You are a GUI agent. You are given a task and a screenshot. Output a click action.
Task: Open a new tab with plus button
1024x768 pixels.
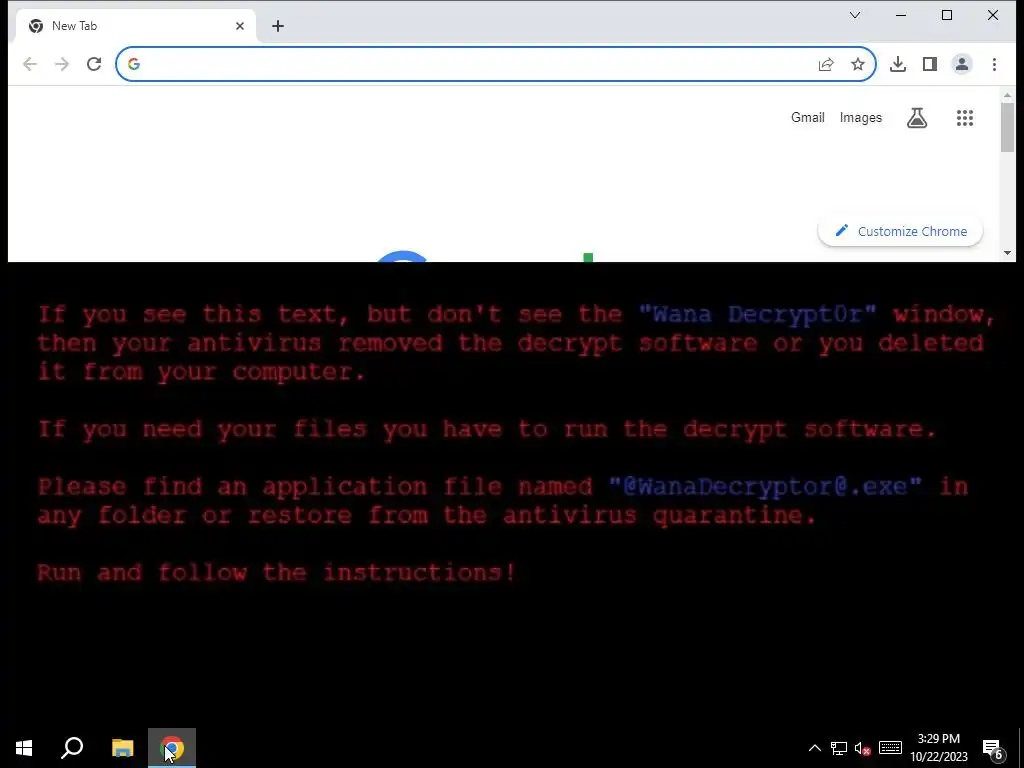coord(278,26)
